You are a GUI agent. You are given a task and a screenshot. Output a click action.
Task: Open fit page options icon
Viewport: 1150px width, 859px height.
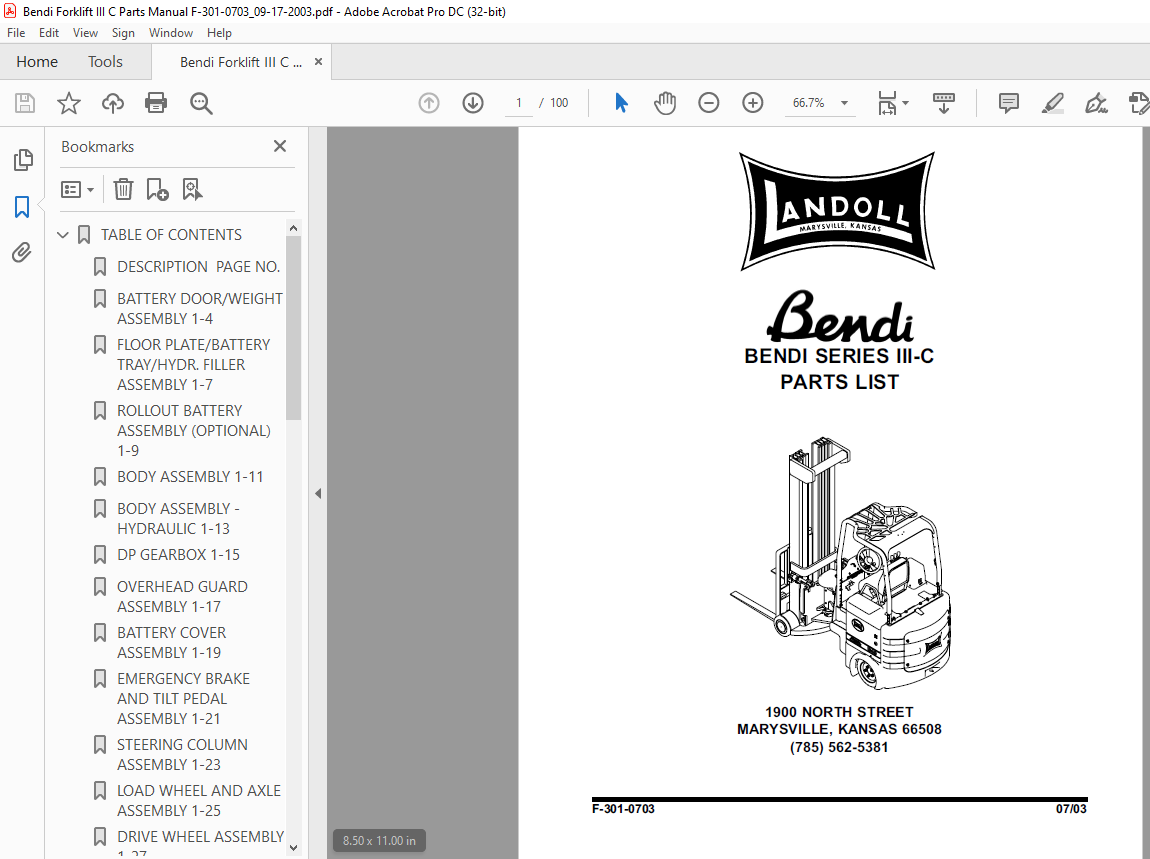[x=893, y=103]
